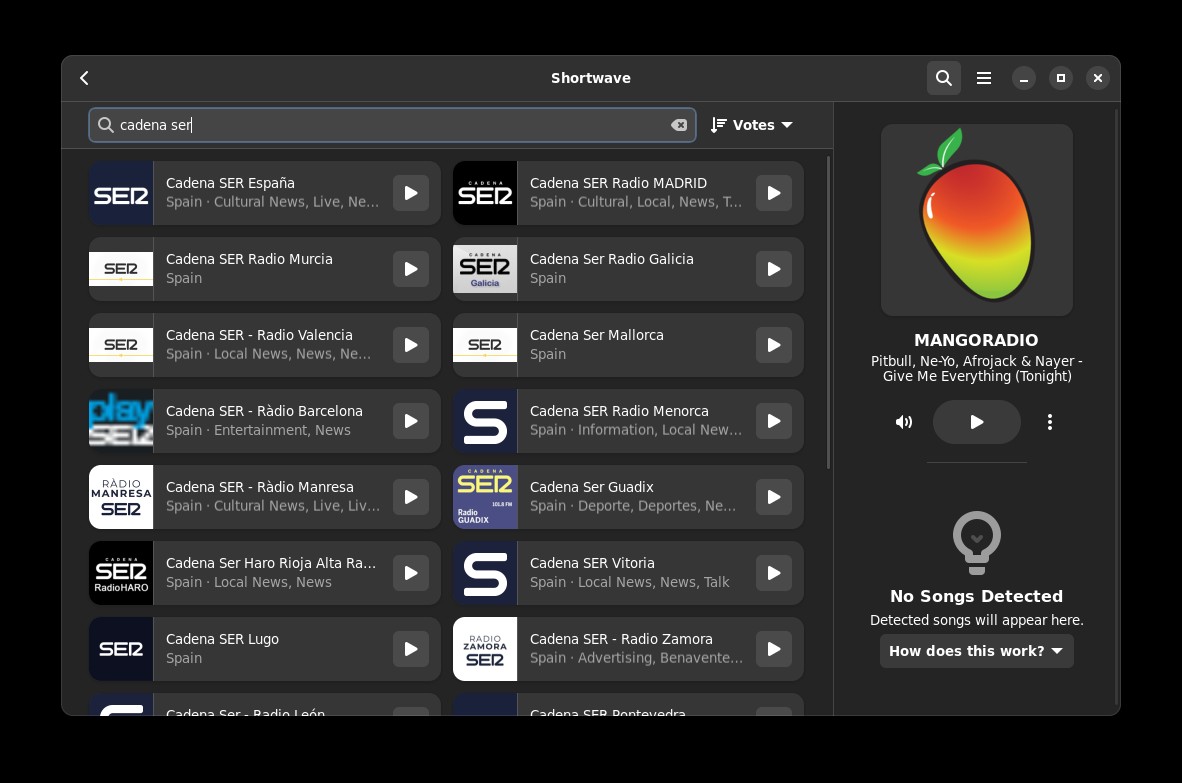The image size is (1182, 783).
Task: Play Cadena SER - Ràdio Manresa
Action: pos(411,497)
